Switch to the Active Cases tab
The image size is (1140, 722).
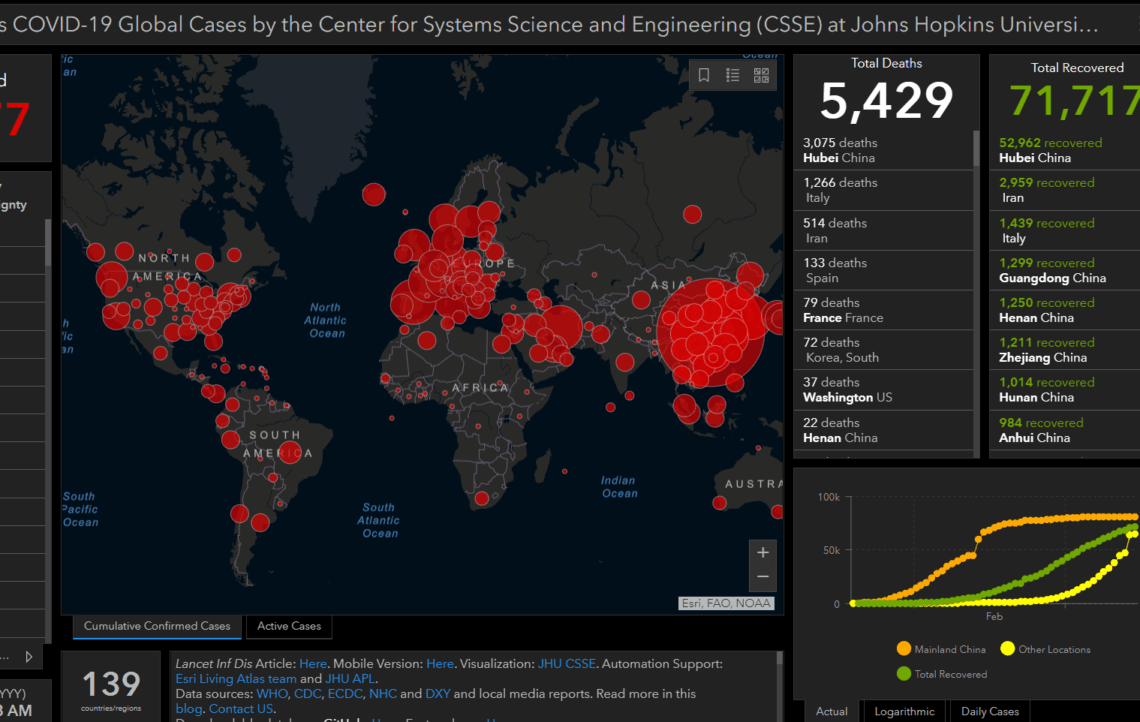click(x=289, y=626)
